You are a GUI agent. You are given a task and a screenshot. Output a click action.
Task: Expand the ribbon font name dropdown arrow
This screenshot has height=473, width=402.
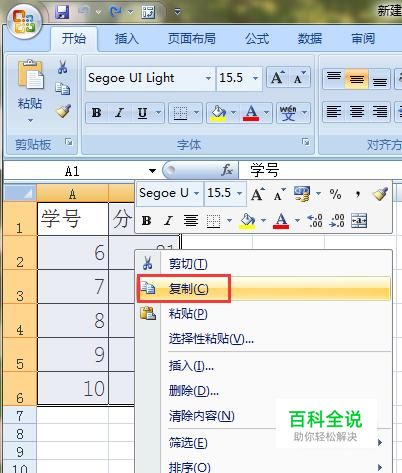208,78
